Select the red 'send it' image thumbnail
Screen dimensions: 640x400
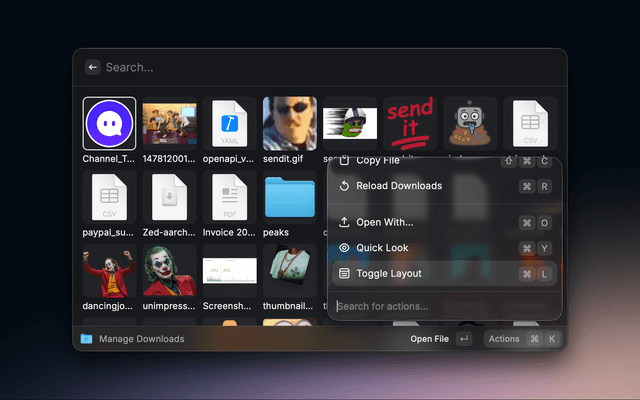(410, 124)
